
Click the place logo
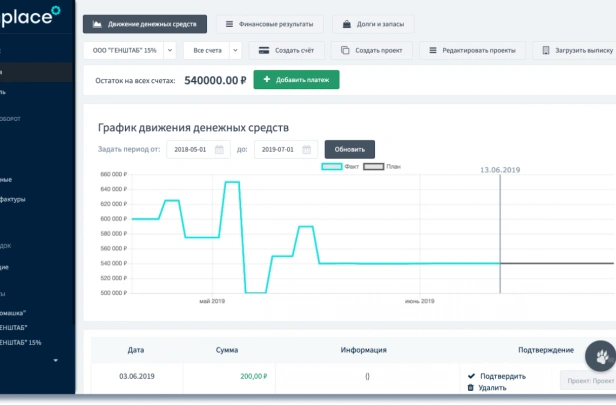[x=30, y=16]
